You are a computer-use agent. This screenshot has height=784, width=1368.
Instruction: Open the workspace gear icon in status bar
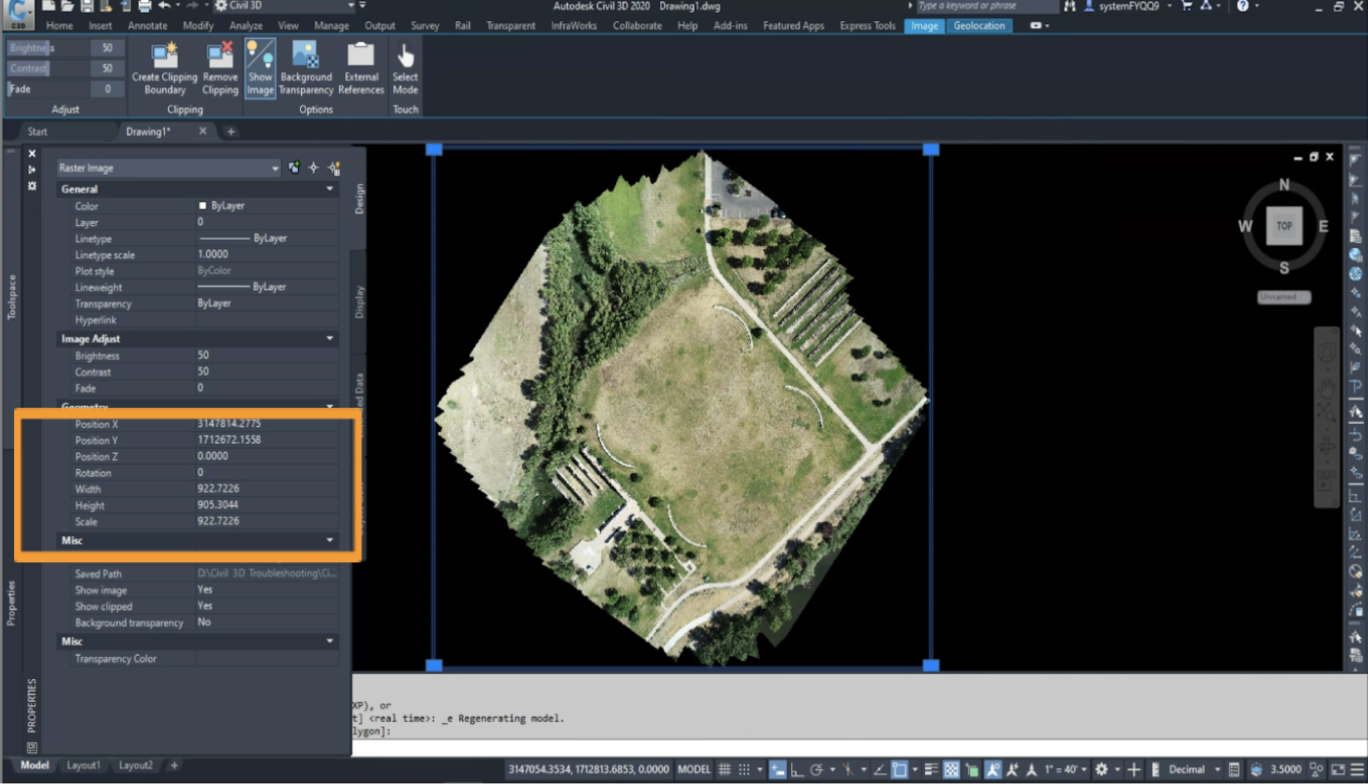(1101, 769)
